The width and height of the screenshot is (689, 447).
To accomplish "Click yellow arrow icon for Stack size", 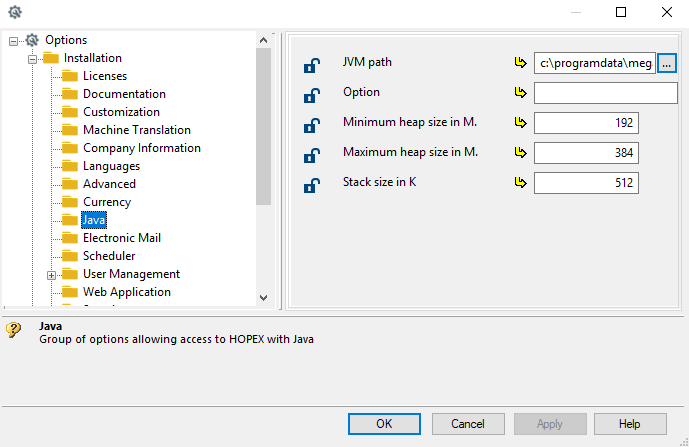I will point(520,182).
